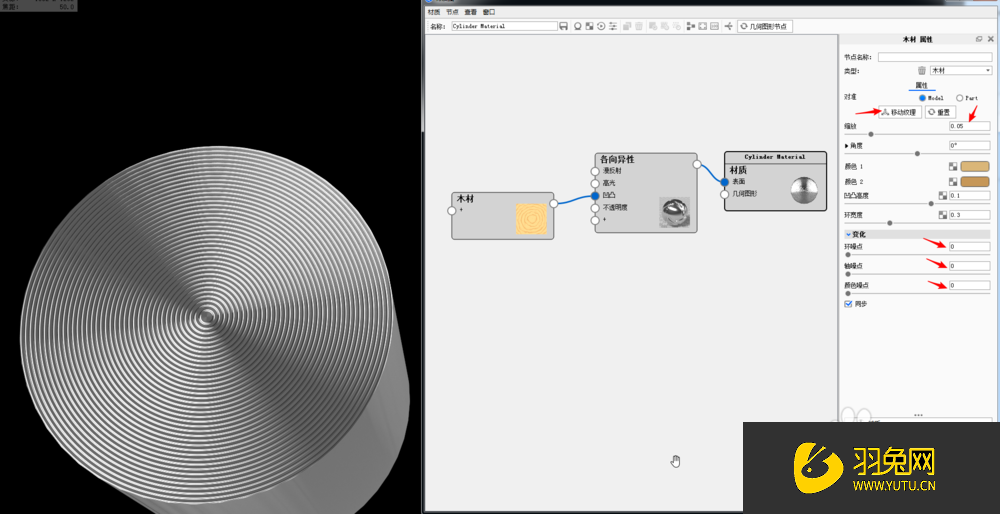This screenshot has height=514, width=1000.
Task: Select the Part radio button
Action: click(959, 98)
